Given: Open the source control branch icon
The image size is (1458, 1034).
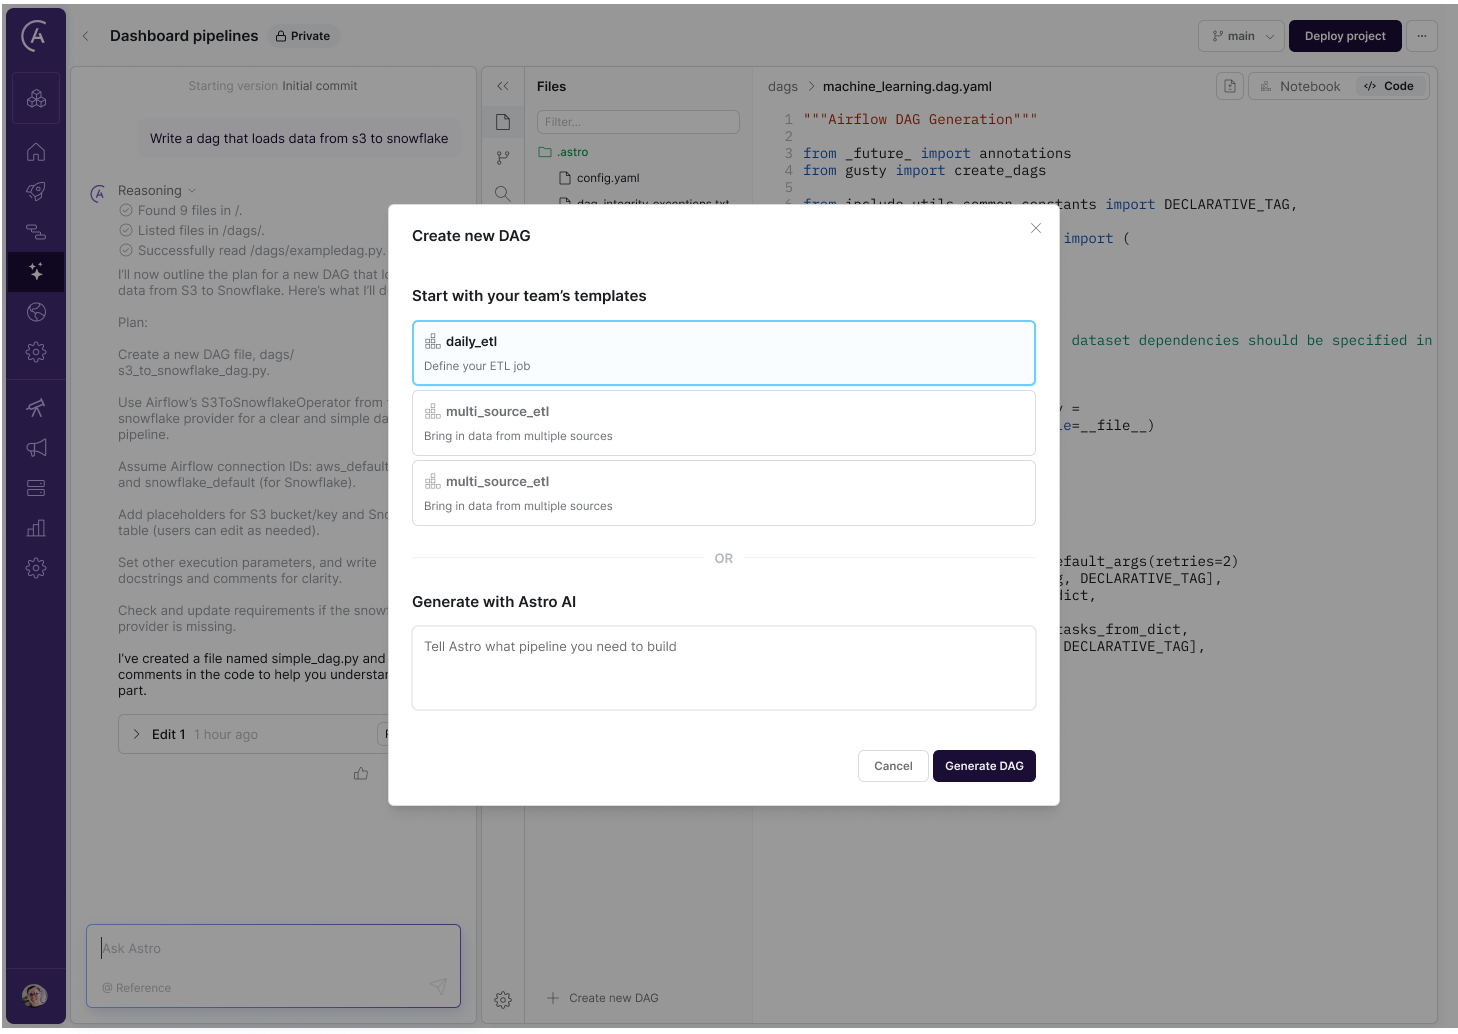Looking at the screenshot, I should pyautogui.click(x=503, y=158).
